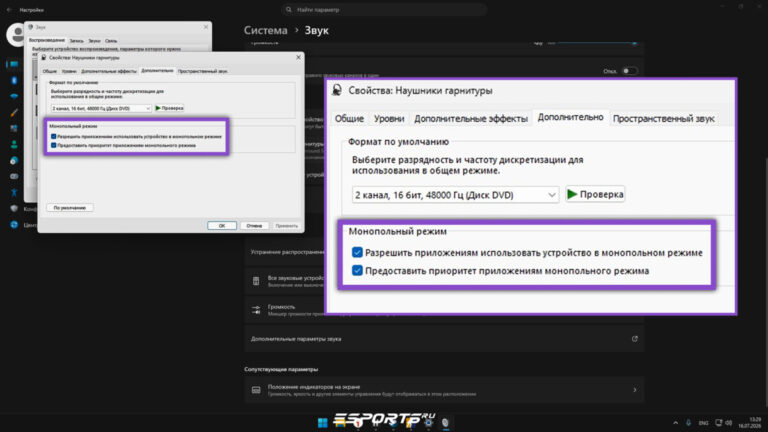Toggle the mono audio Откл. switch
This screenshot has width=768, height=432.
pyautogui.click(x=629, y=71)
